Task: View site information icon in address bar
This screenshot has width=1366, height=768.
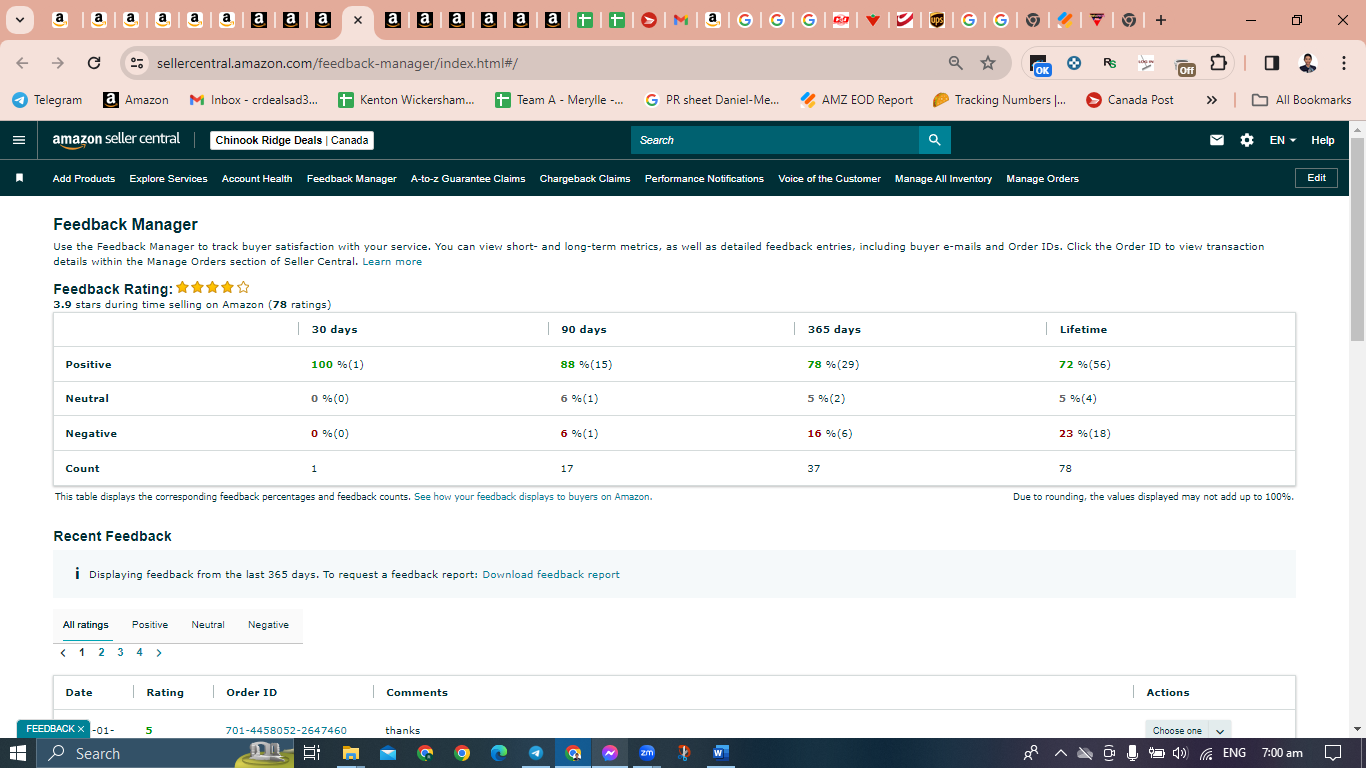Action: pos(138,63)
